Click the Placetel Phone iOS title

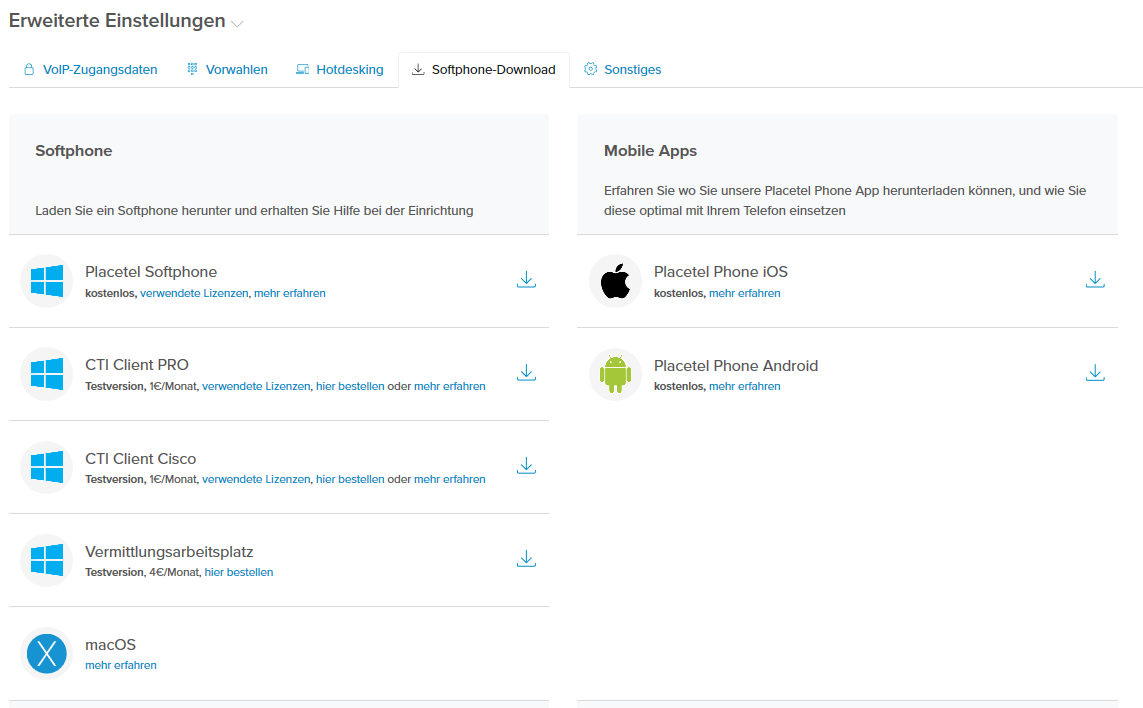point(721,272)
